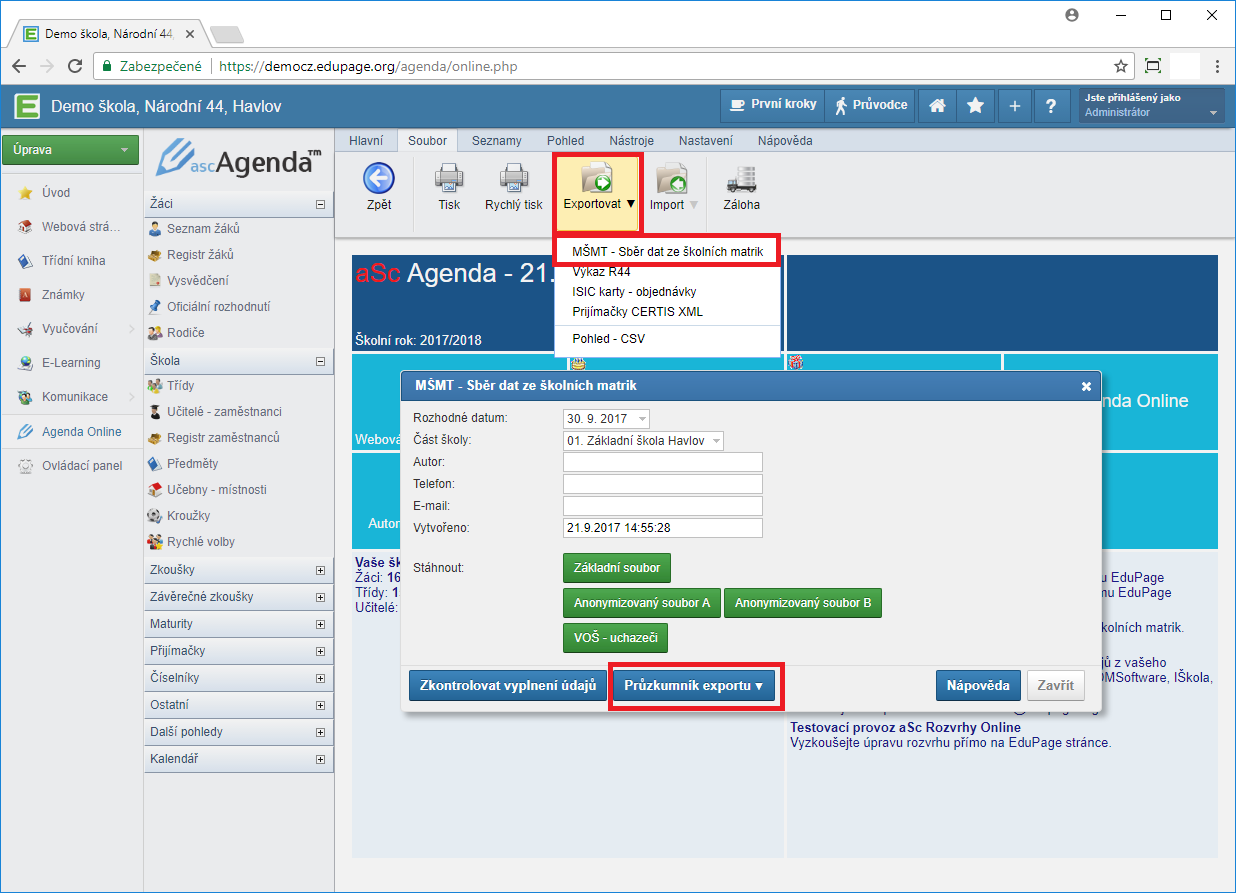Open Registr žáků
The image size is (1236, 893).
pos(200,255)
